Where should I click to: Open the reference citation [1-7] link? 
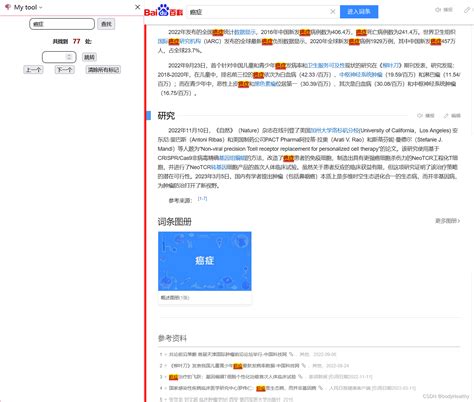click(202, 199)
